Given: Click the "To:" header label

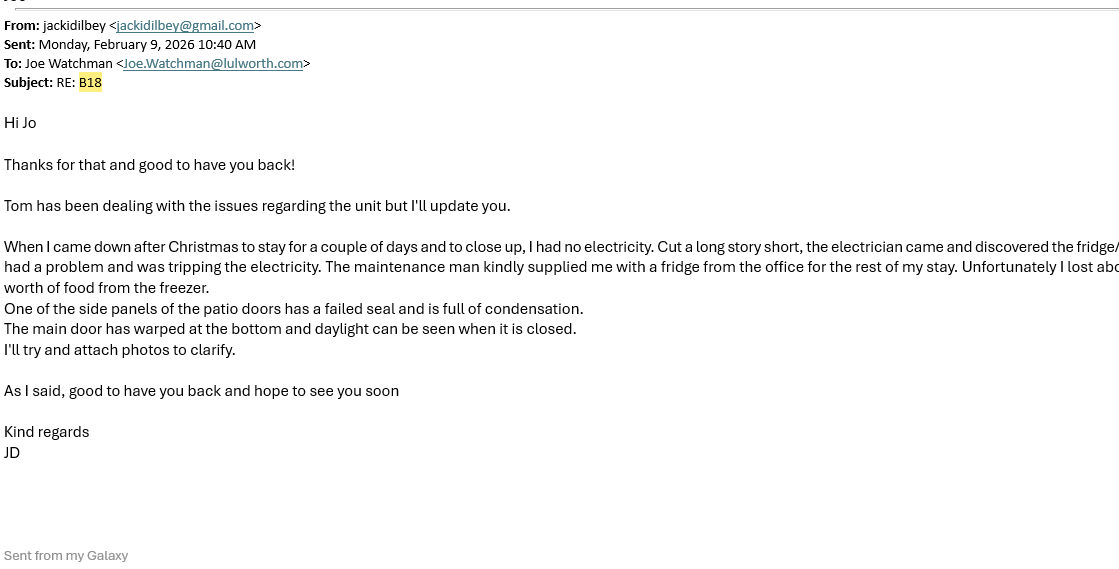Looking at the screenshot, I should [x=12, y=64].
